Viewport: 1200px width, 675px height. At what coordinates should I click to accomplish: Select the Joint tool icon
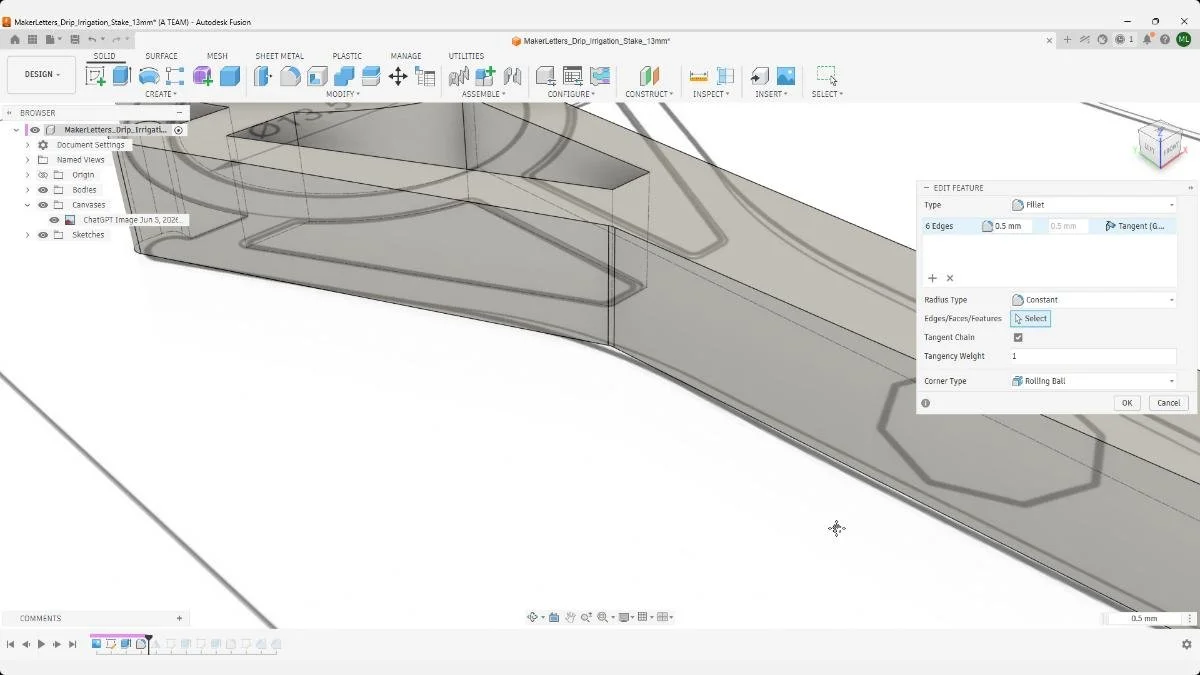[x=512, y=76]
